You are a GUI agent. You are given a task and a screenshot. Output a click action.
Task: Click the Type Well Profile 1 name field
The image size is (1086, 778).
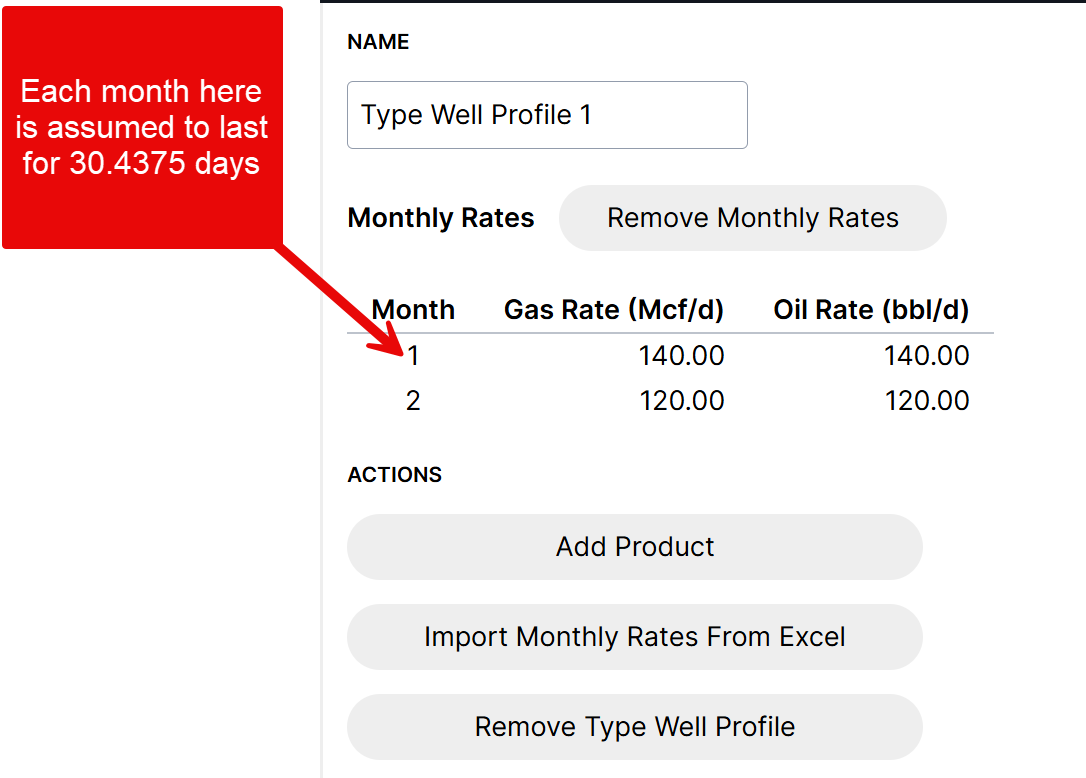click(546, 115)
